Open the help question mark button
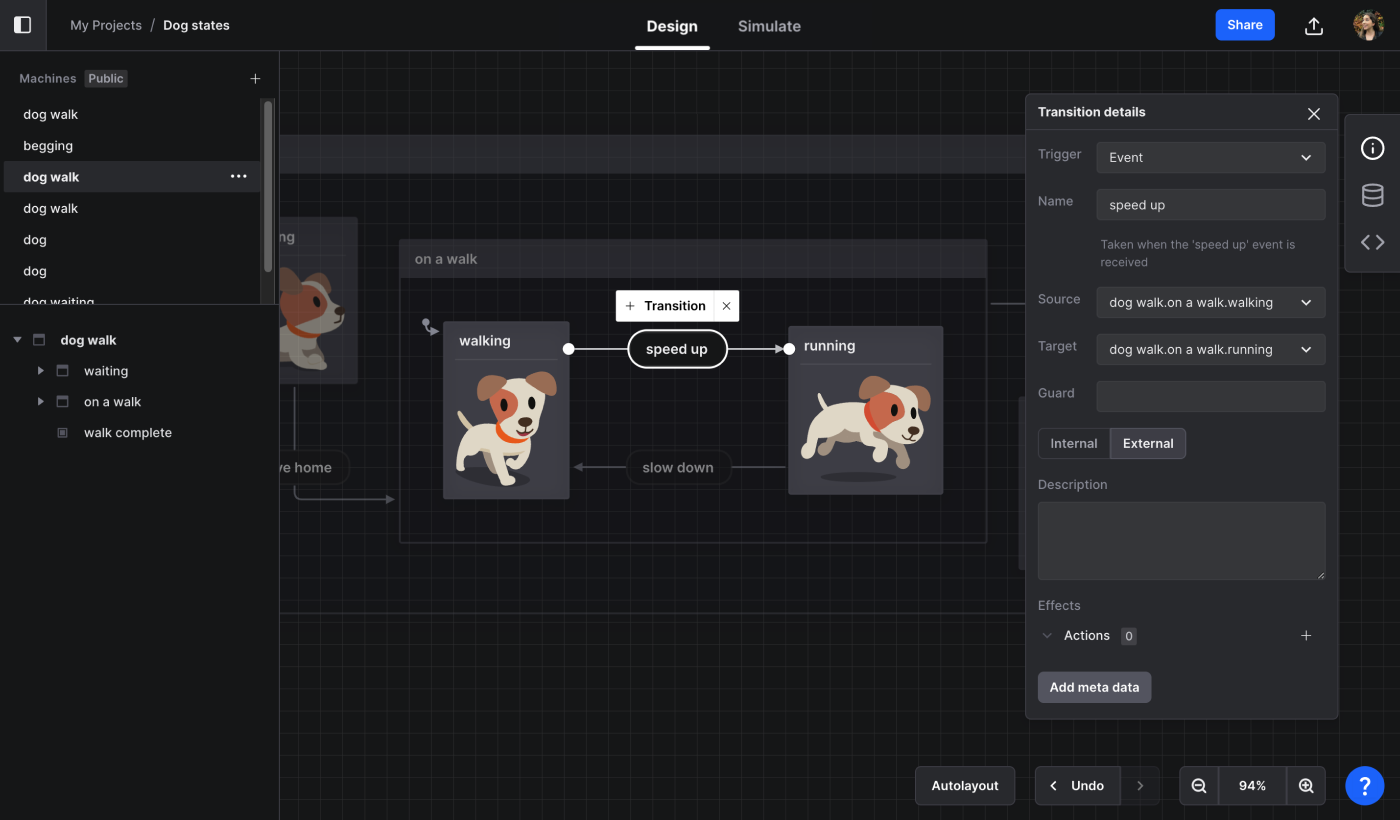Viewport: 1400px width, 820px height. (1364, 786)
